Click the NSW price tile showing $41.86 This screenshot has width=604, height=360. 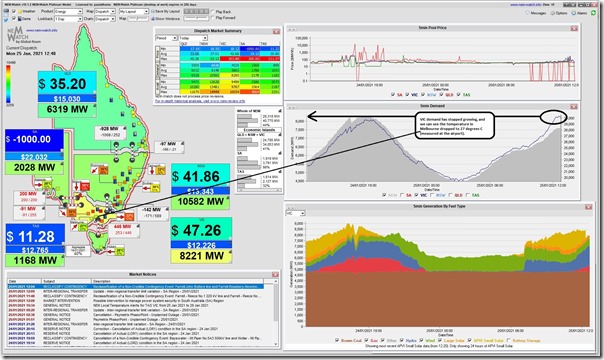click(200, 176)
